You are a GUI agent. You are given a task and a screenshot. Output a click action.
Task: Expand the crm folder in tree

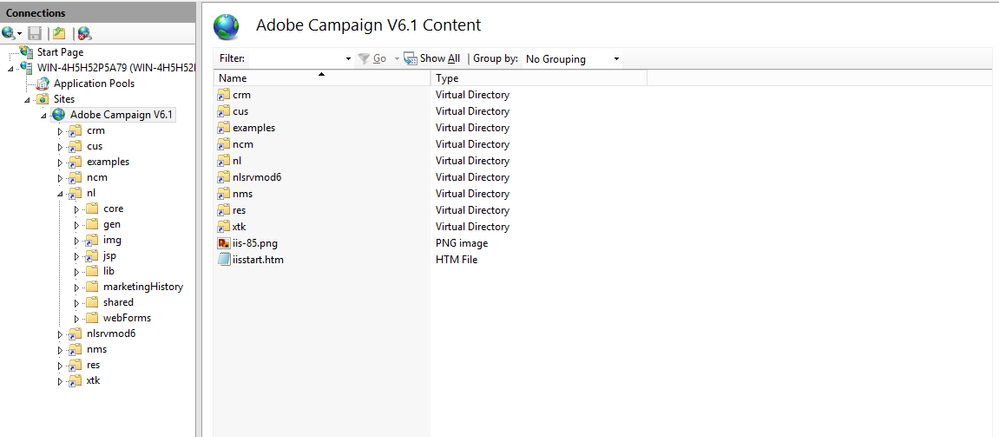click(x=60, y=131)
